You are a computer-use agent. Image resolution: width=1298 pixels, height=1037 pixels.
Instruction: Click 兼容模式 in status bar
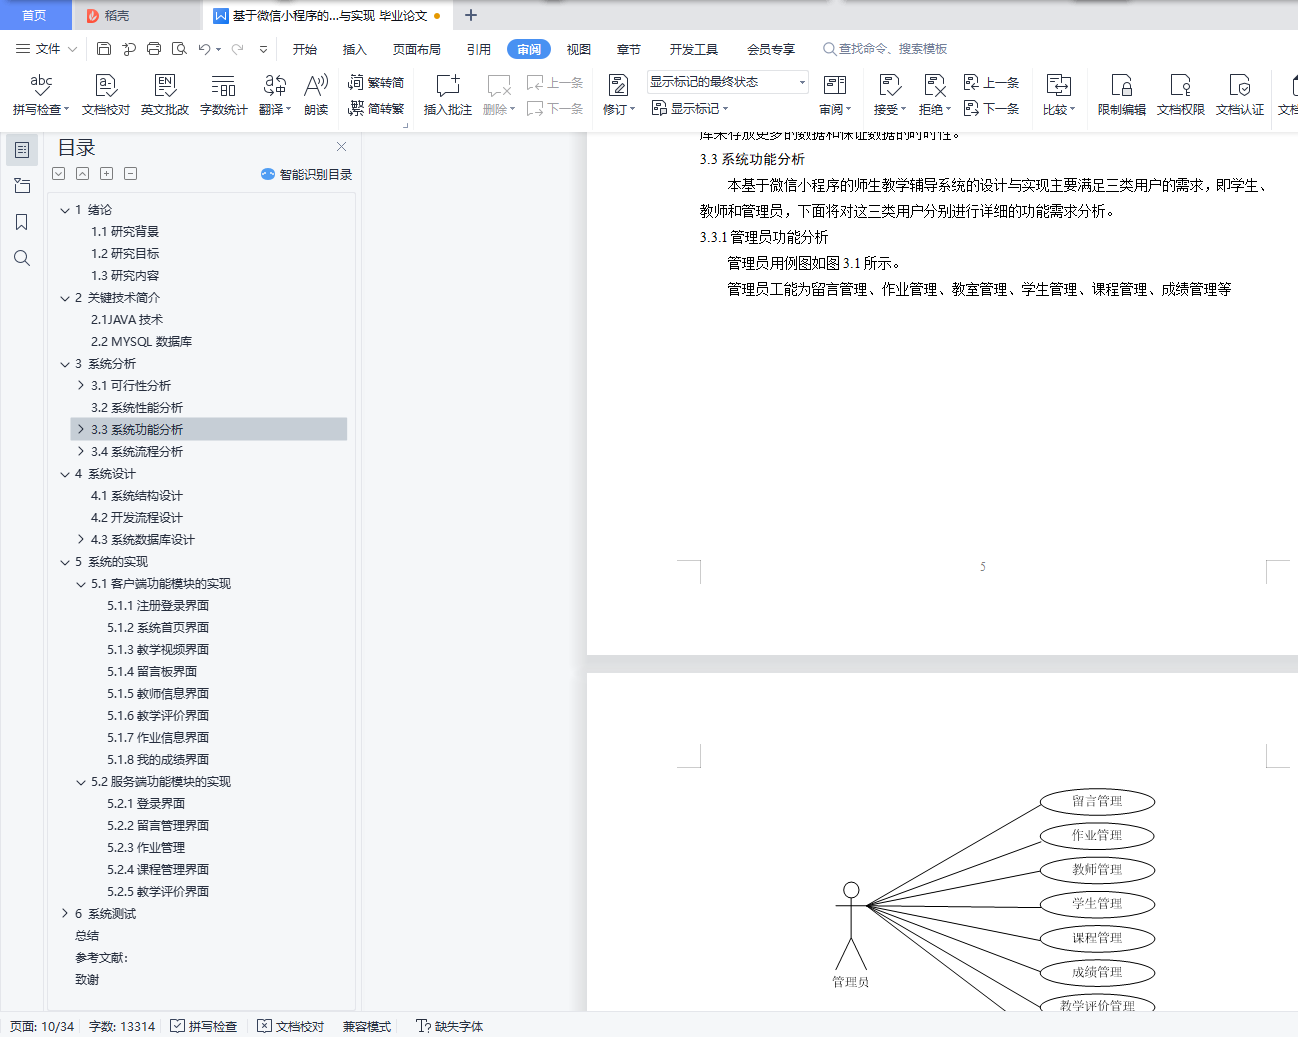coord(367,1026)
